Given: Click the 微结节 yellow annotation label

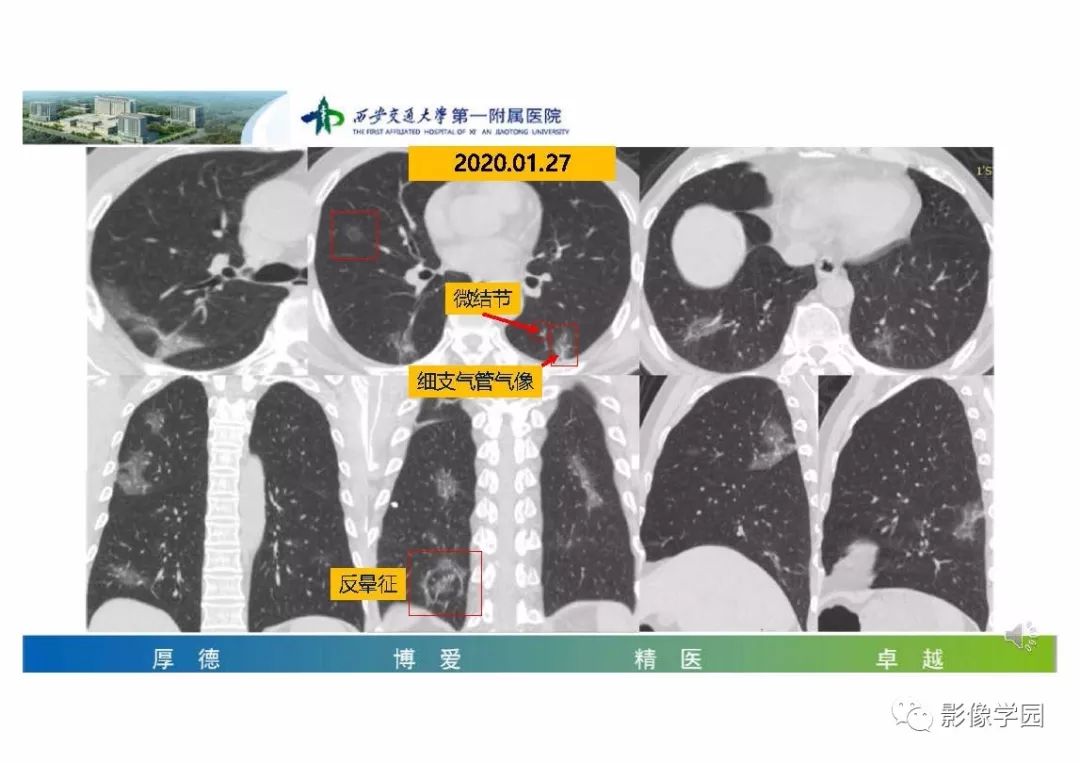Looking at the screenshot, I should [483, 299].
